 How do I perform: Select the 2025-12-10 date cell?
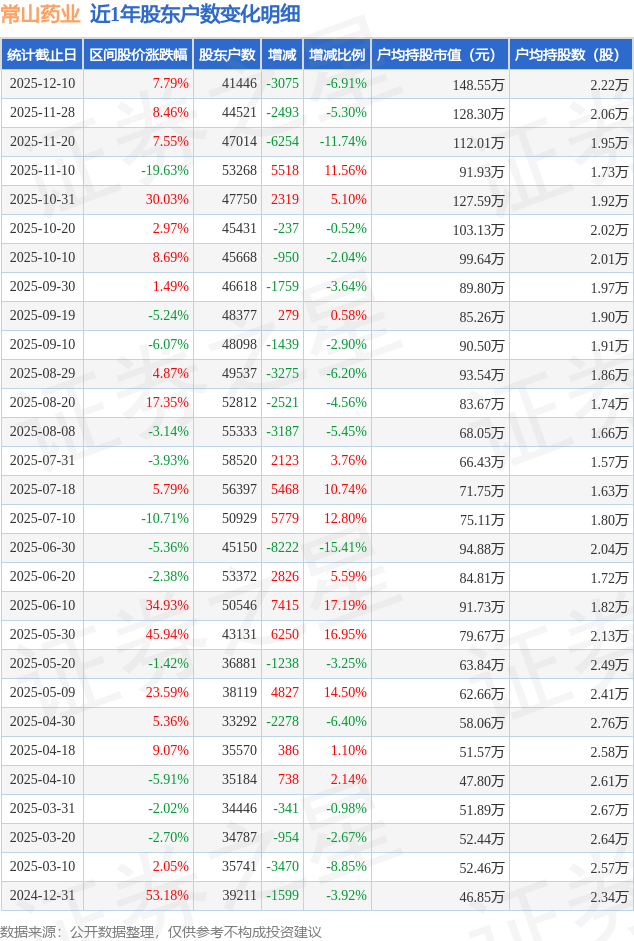42,84
